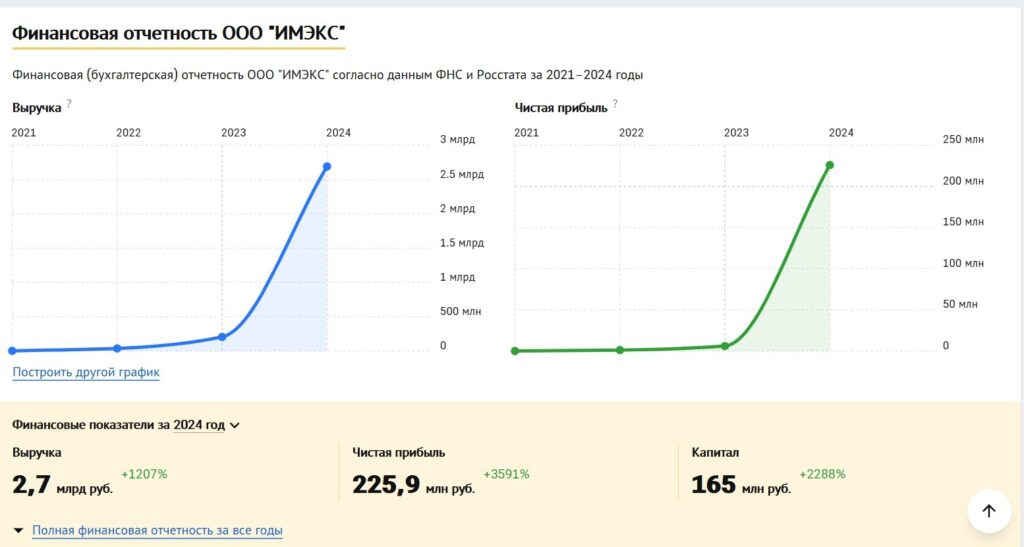Open help tooltip next to Выручка chart title
This screenshot has height=547, width=1024.
coord(69,104)
